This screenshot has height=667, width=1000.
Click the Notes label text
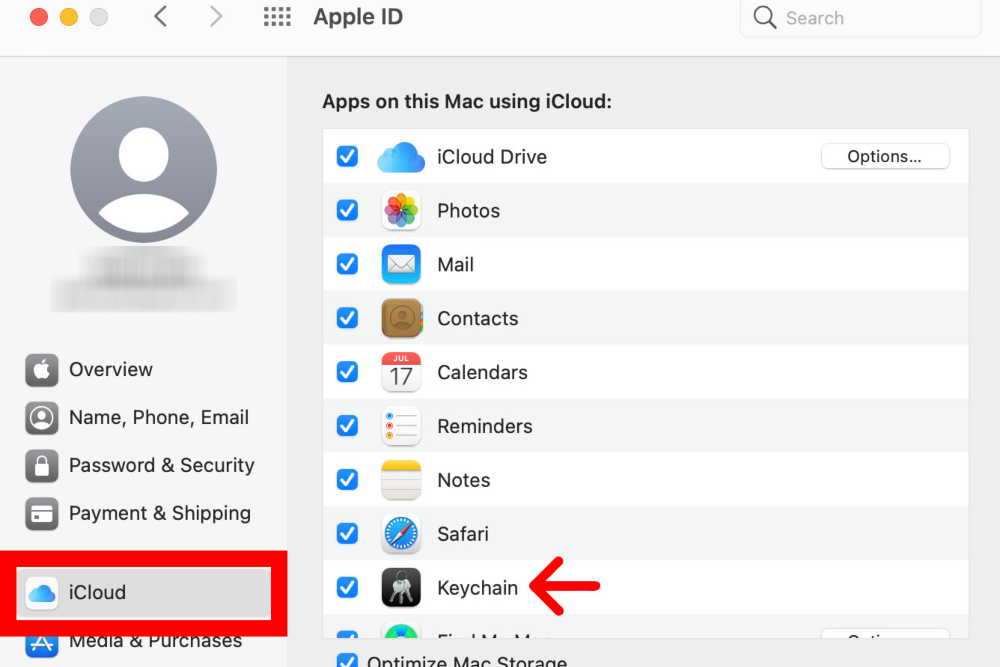[464, 480]
